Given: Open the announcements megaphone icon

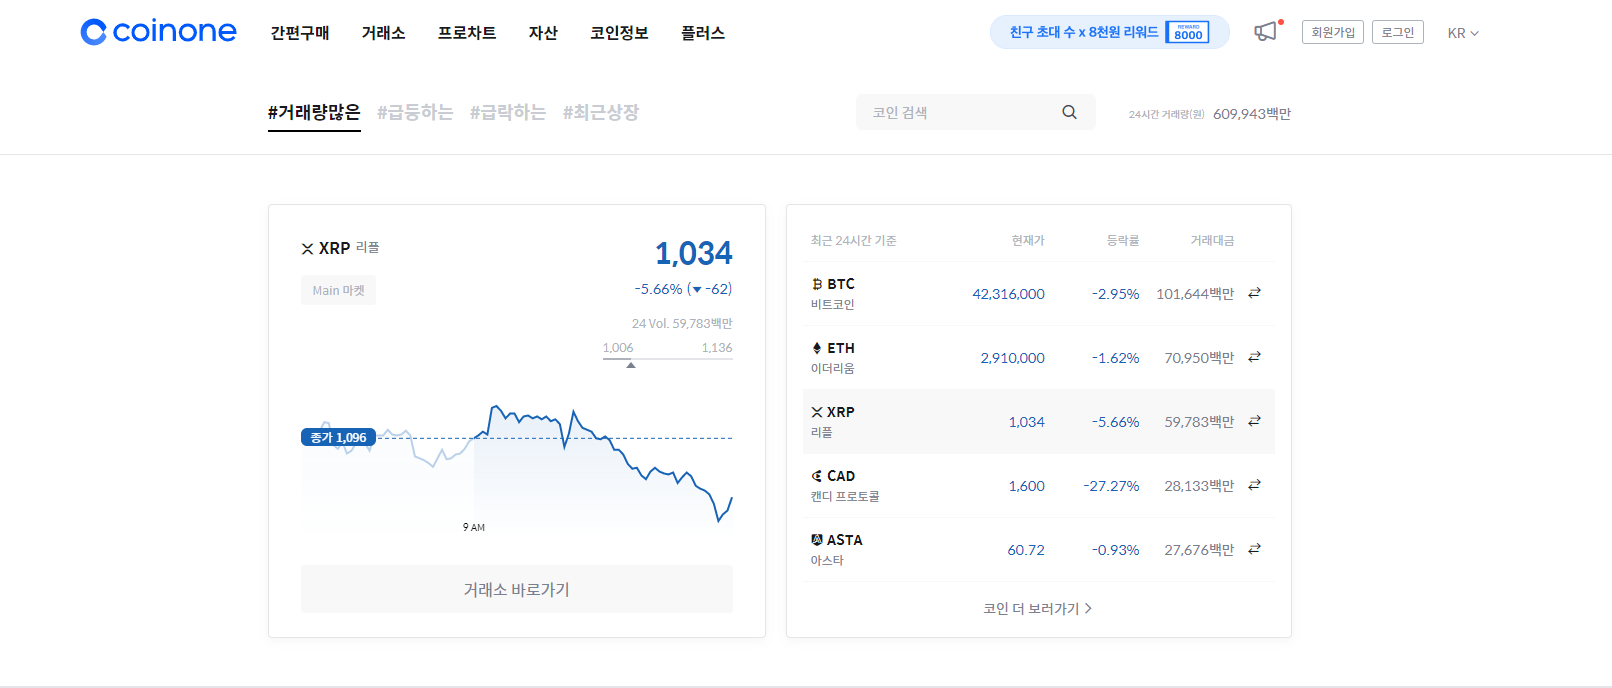Looking at the screenshot, I should click(1266, 32).
